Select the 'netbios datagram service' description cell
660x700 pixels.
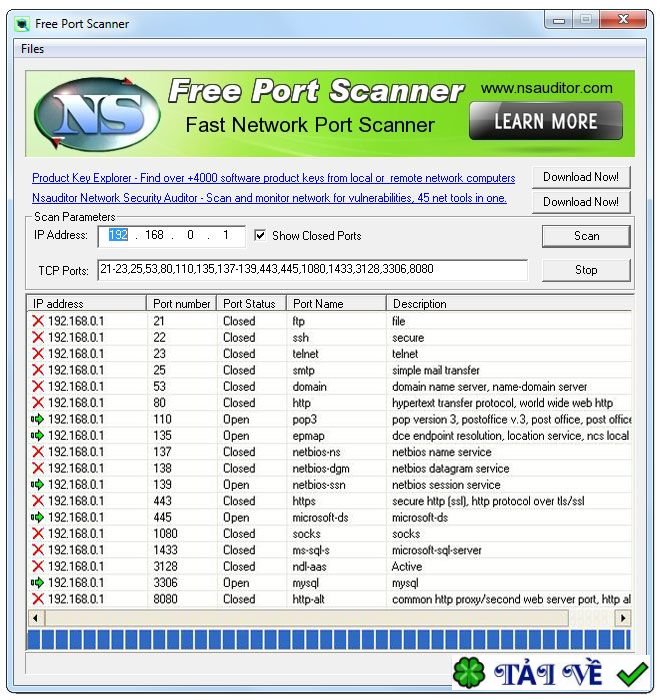[x=451, y=468]
